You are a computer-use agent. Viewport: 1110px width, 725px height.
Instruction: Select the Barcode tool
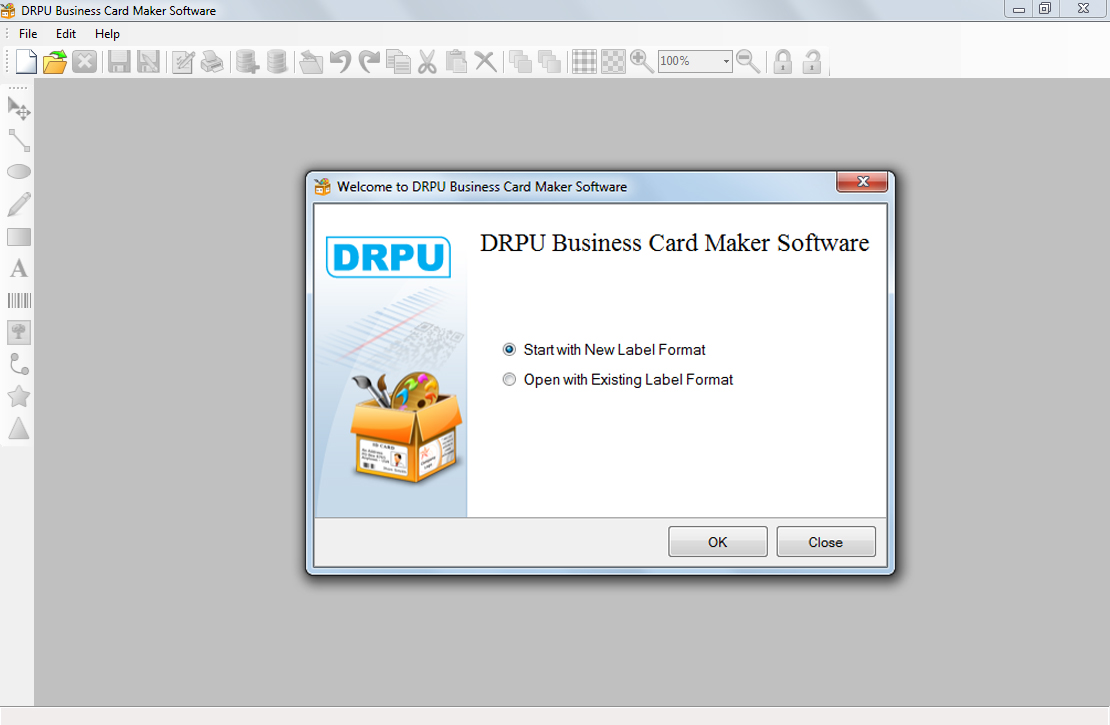[x=19, y=301]
